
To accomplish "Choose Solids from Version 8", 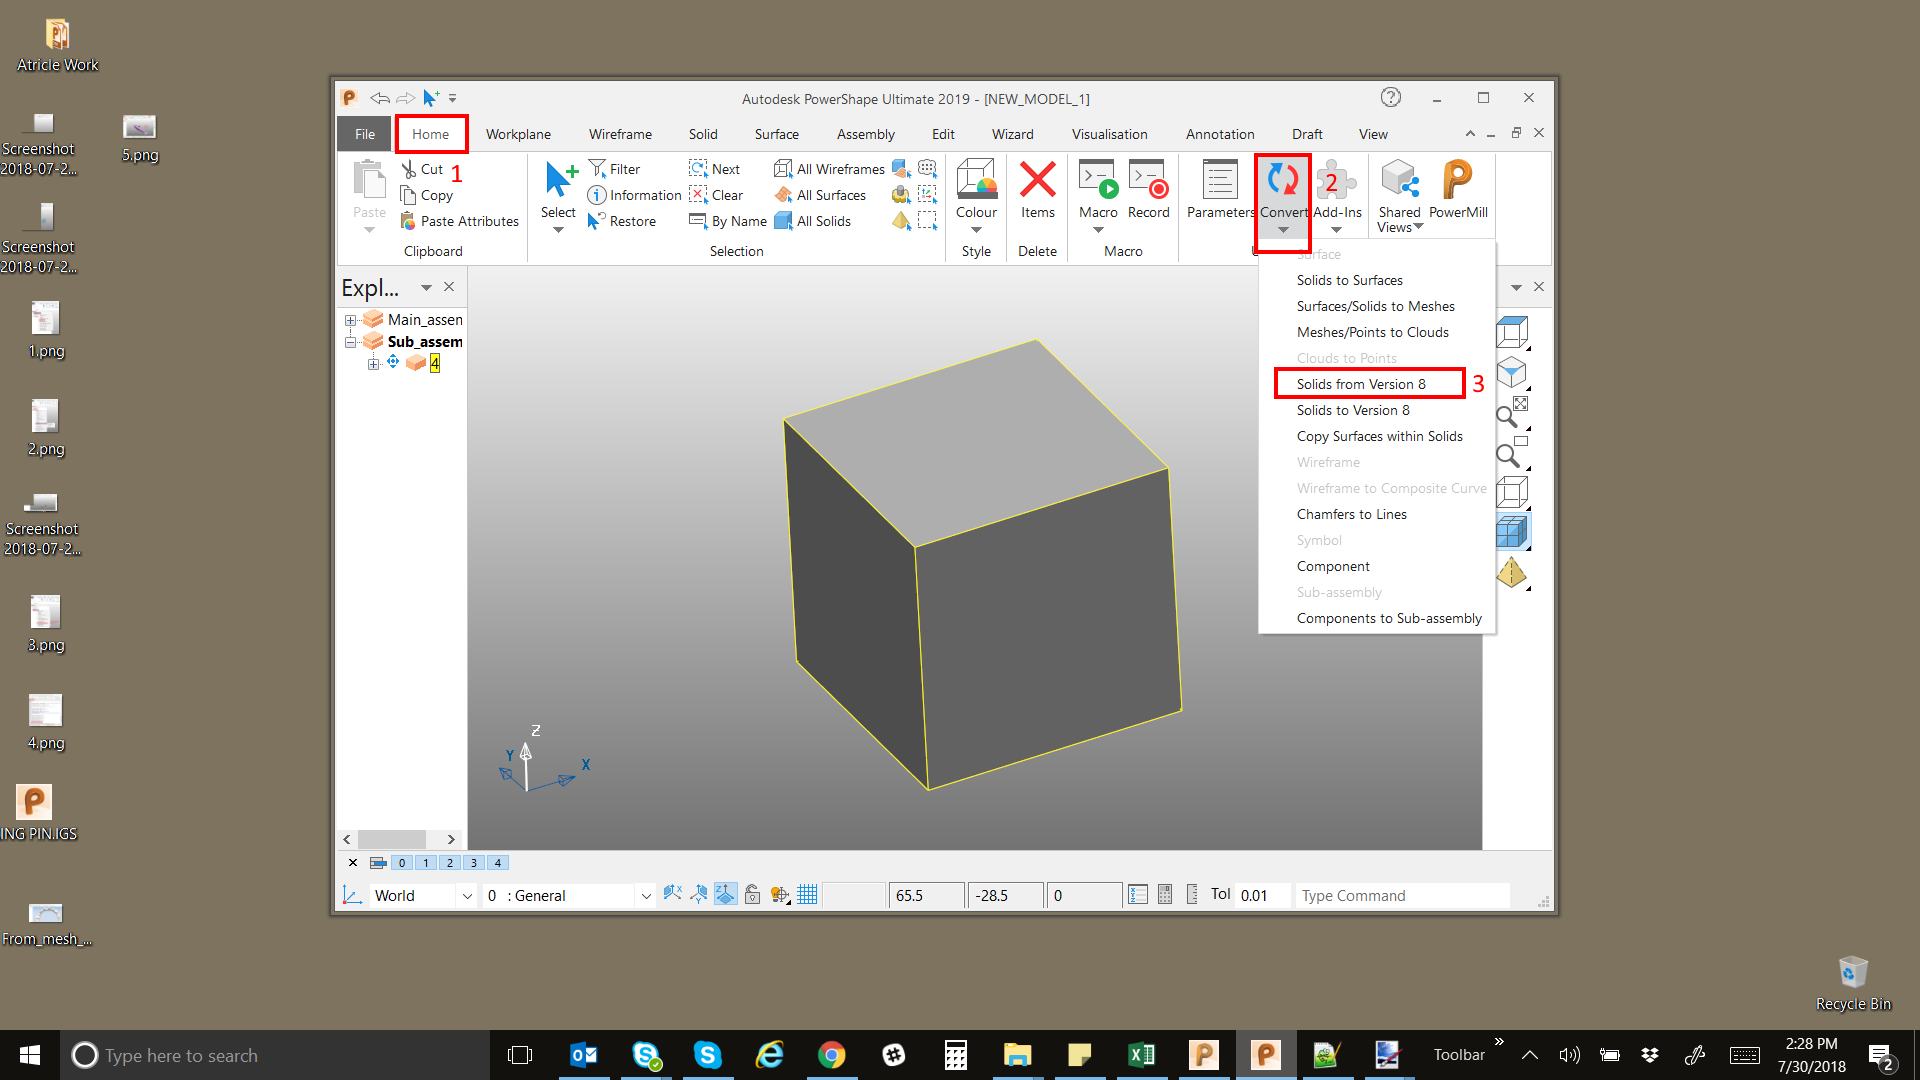I will 1360,384.
